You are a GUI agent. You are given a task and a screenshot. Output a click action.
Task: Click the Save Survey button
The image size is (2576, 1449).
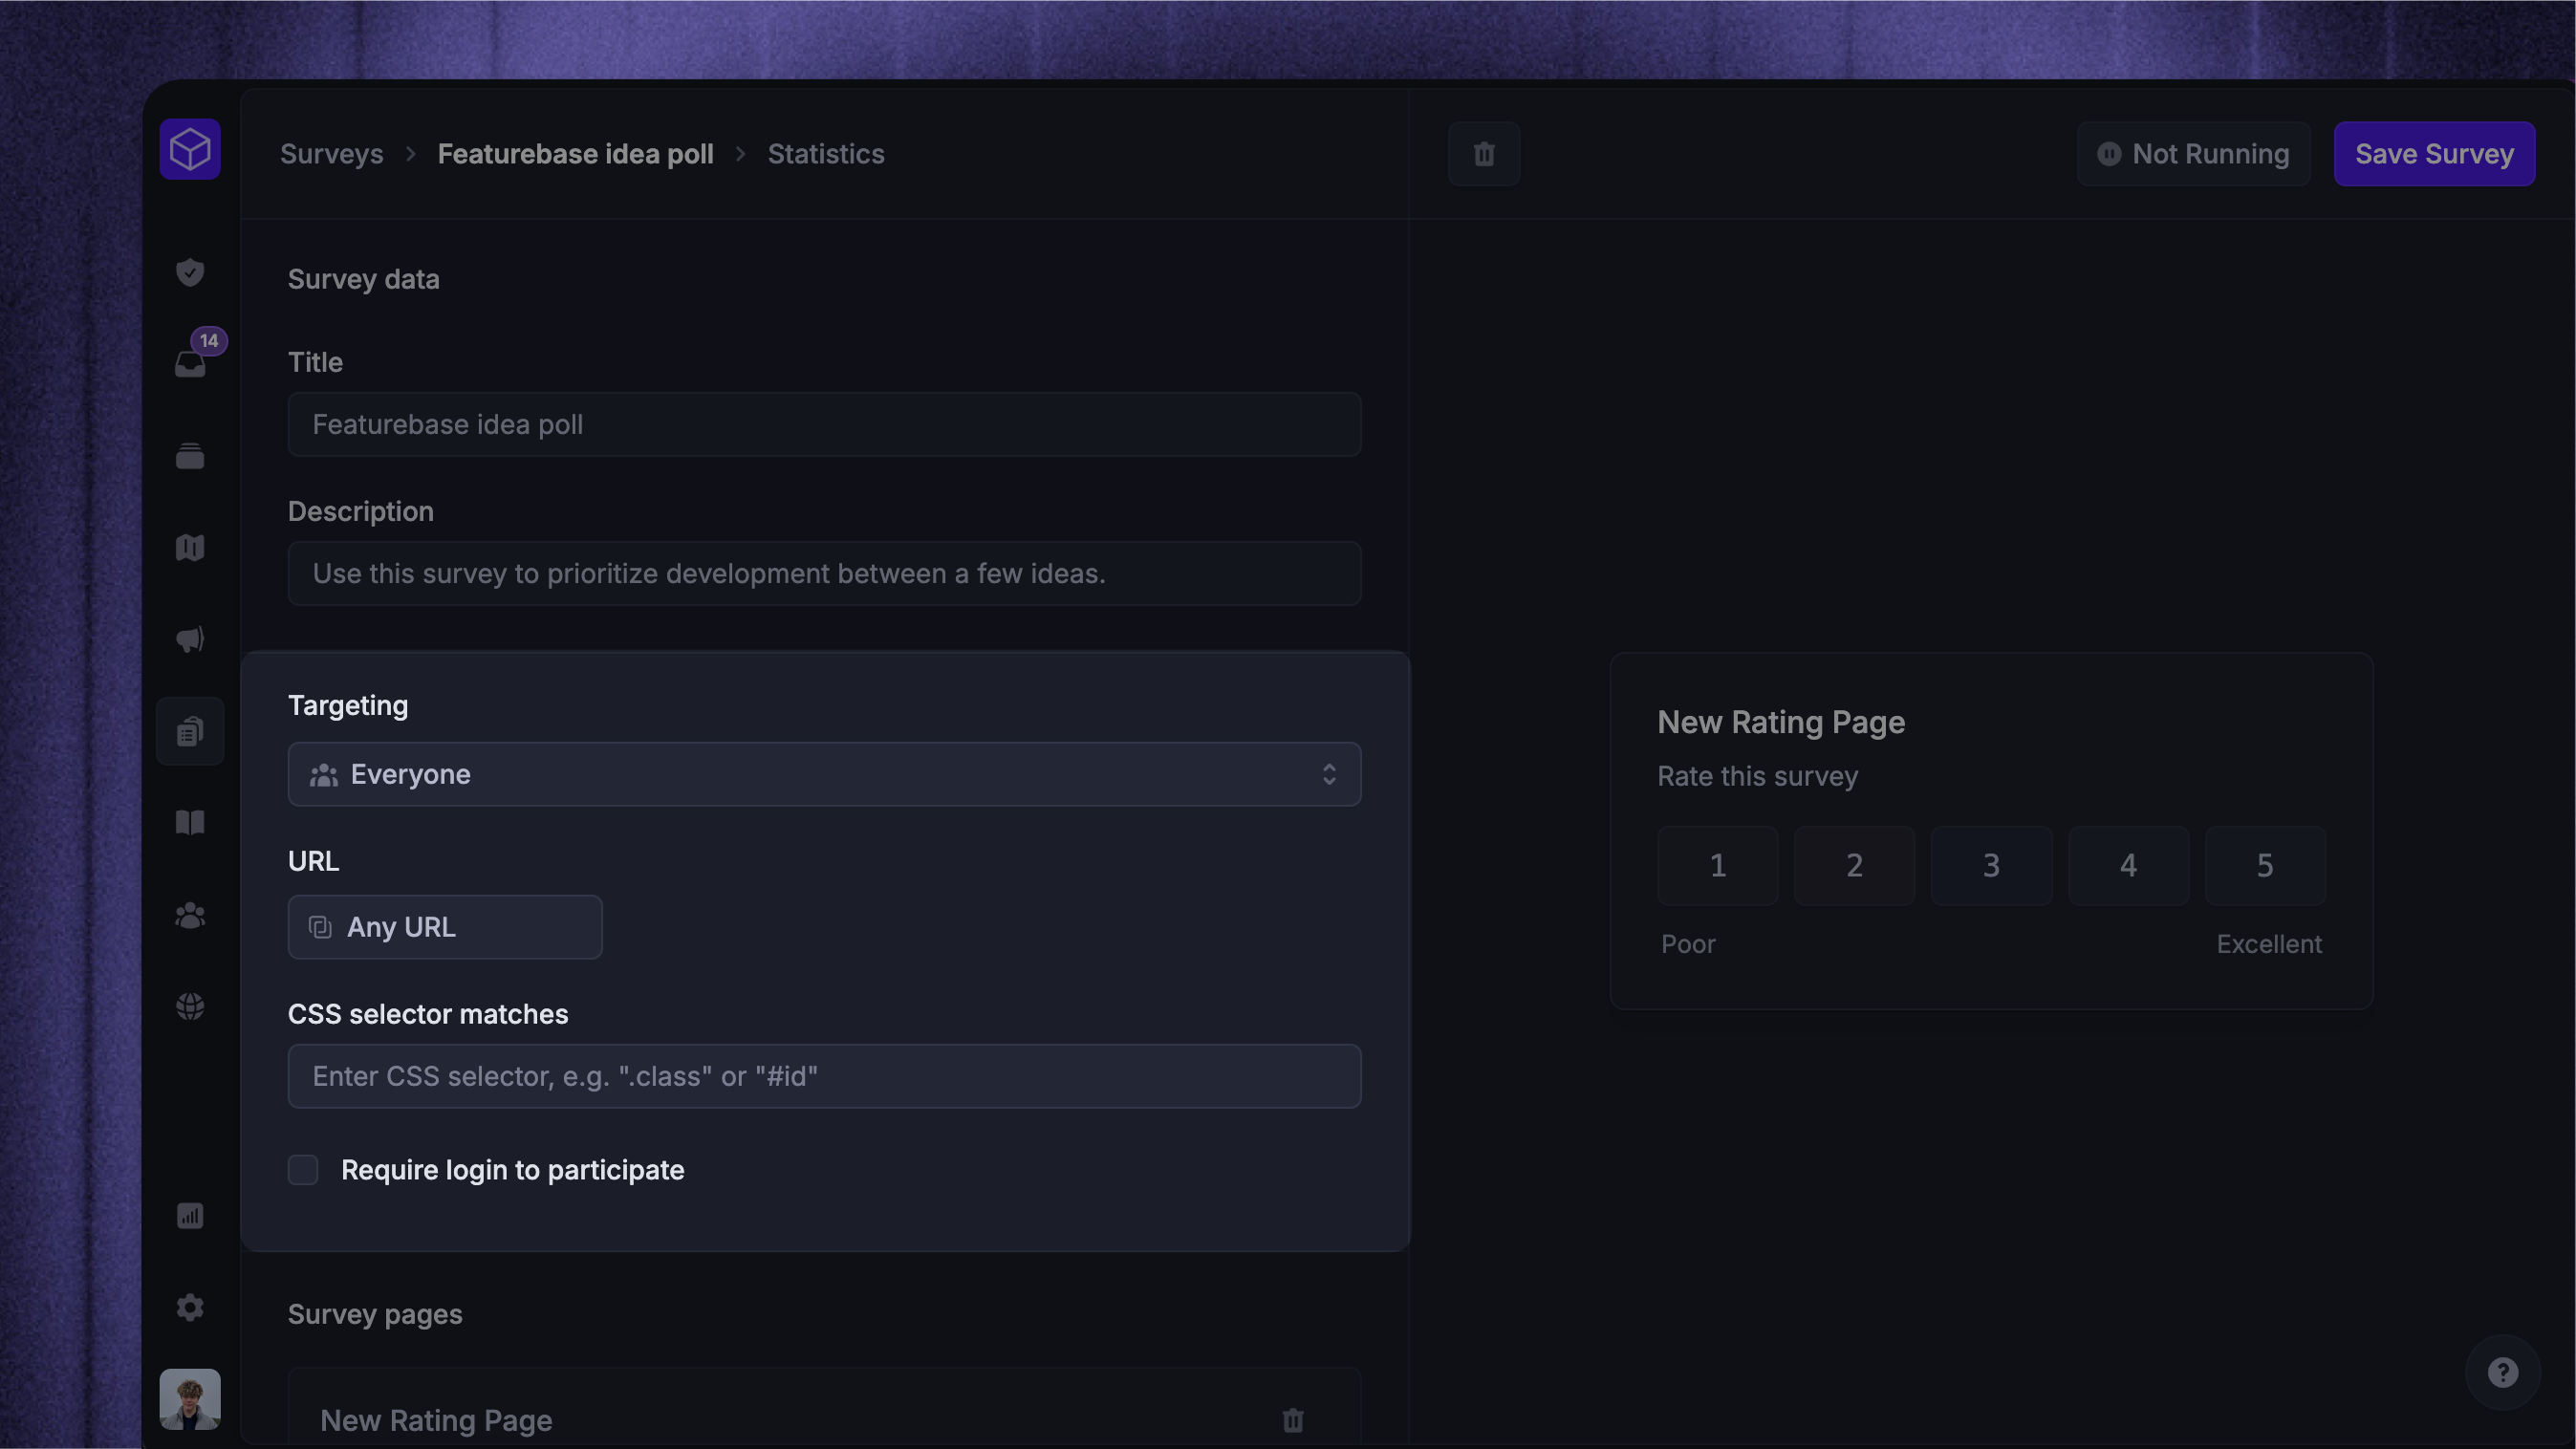coord(2434,154)
